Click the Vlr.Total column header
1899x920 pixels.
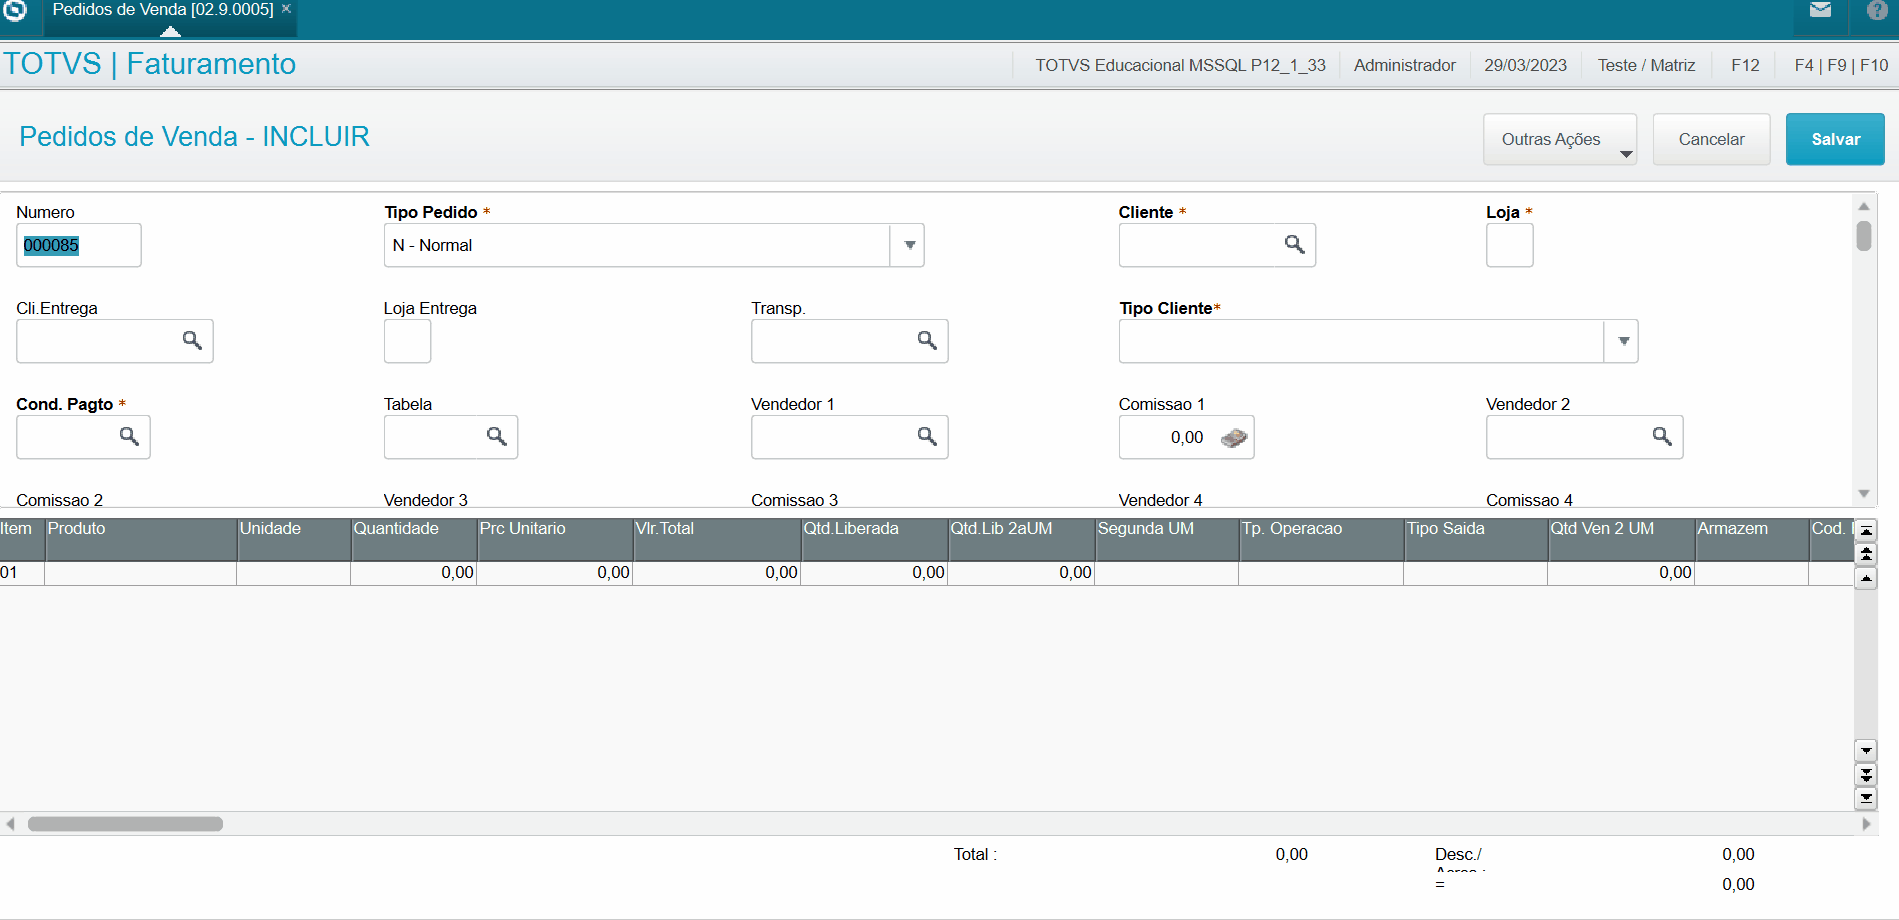pyautogui.click(x=716, y=539)
